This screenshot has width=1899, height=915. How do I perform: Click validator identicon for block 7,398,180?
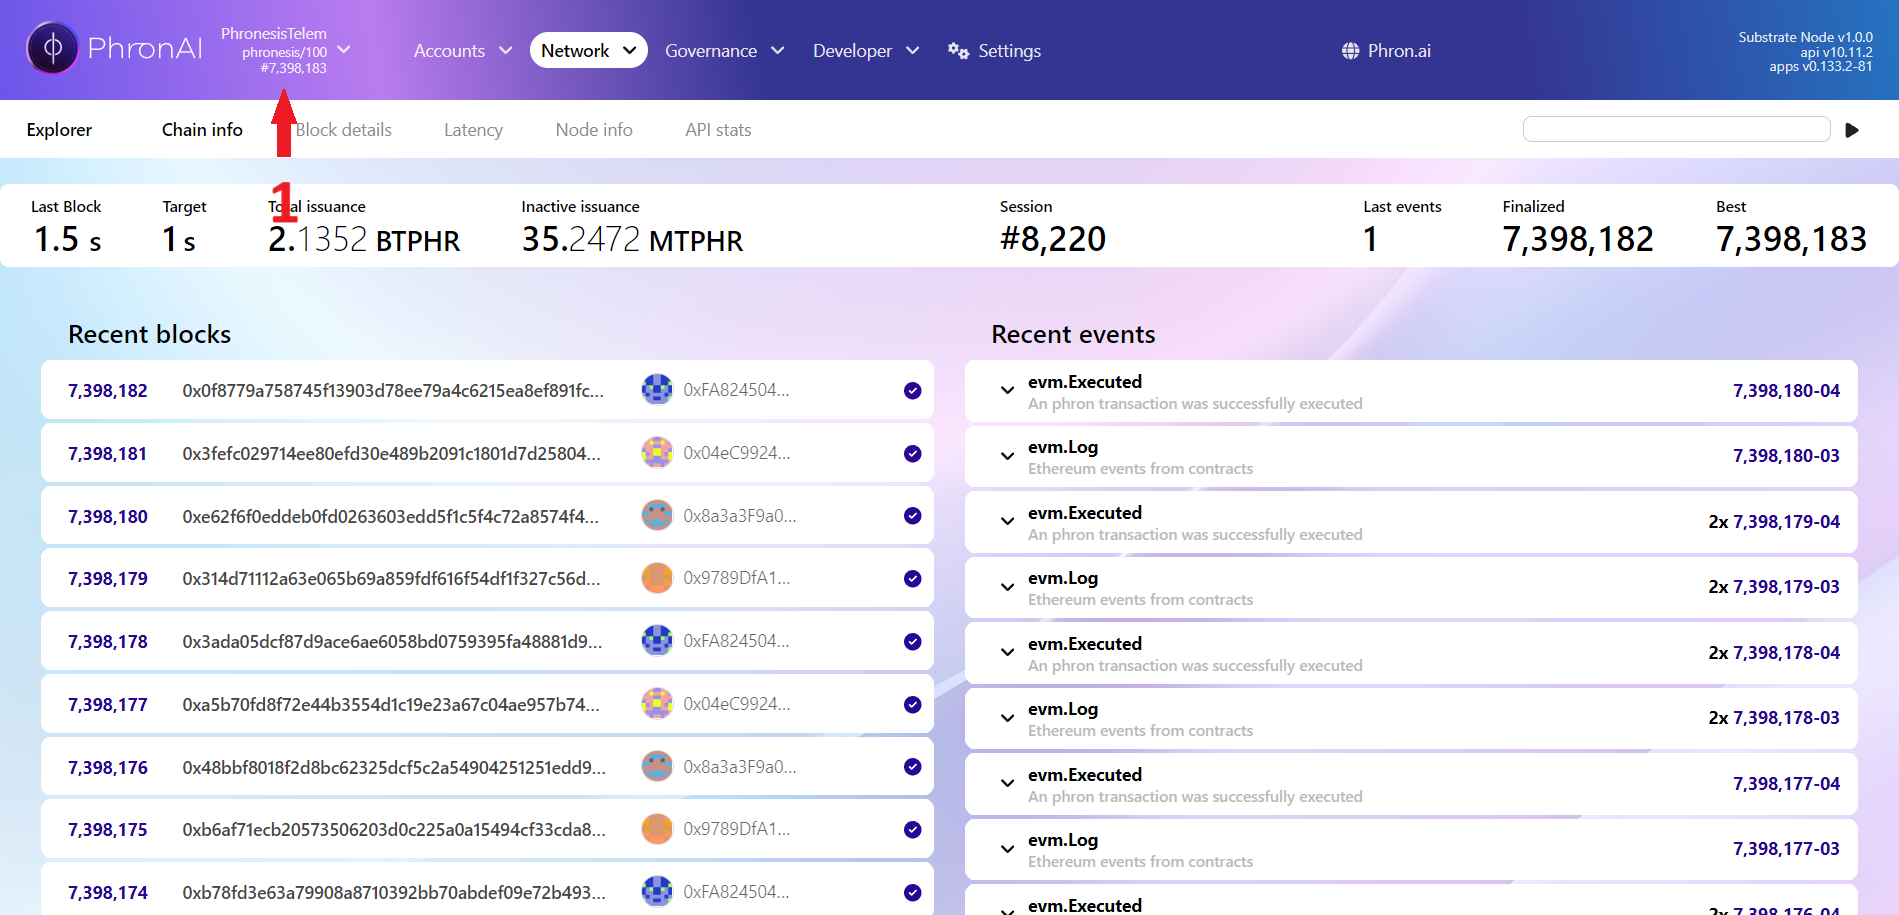pyautogui.click(x=657, y=516)
